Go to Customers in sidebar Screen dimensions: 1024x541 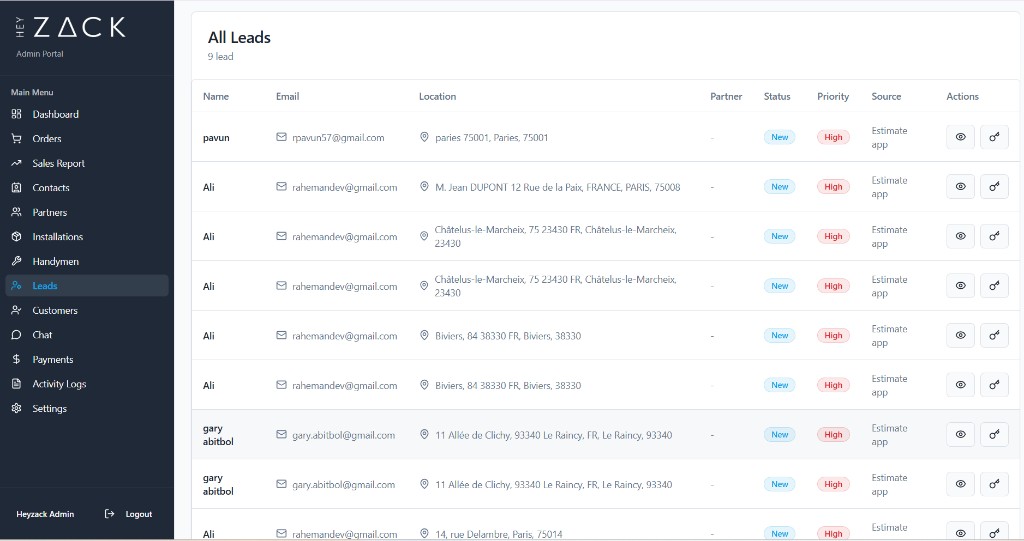pos(87,310)
